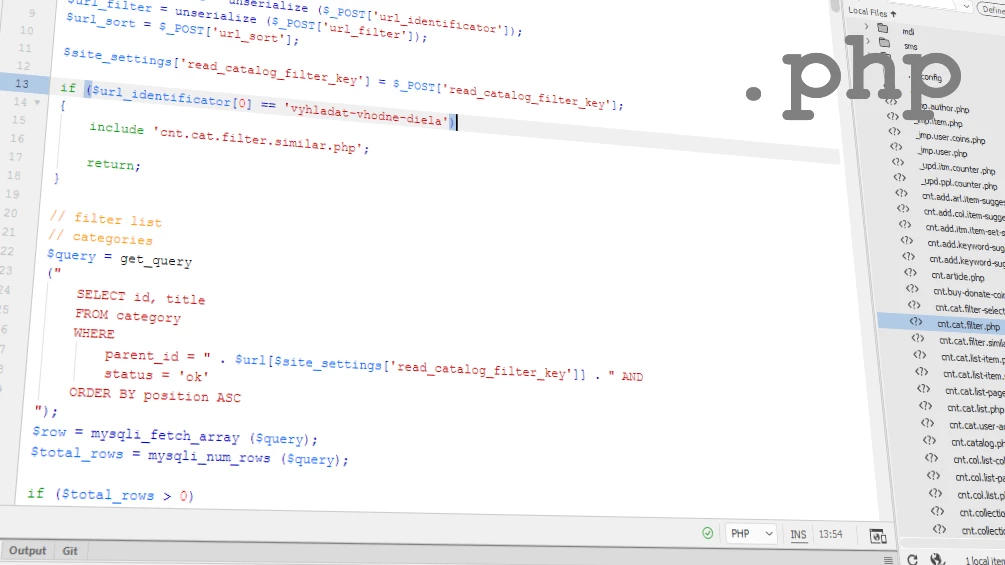Viewport: 1005px width, 565px height.
Task: Click PHP file icon beside _upd.ppl.counter.php
Action: coord(900,177)
